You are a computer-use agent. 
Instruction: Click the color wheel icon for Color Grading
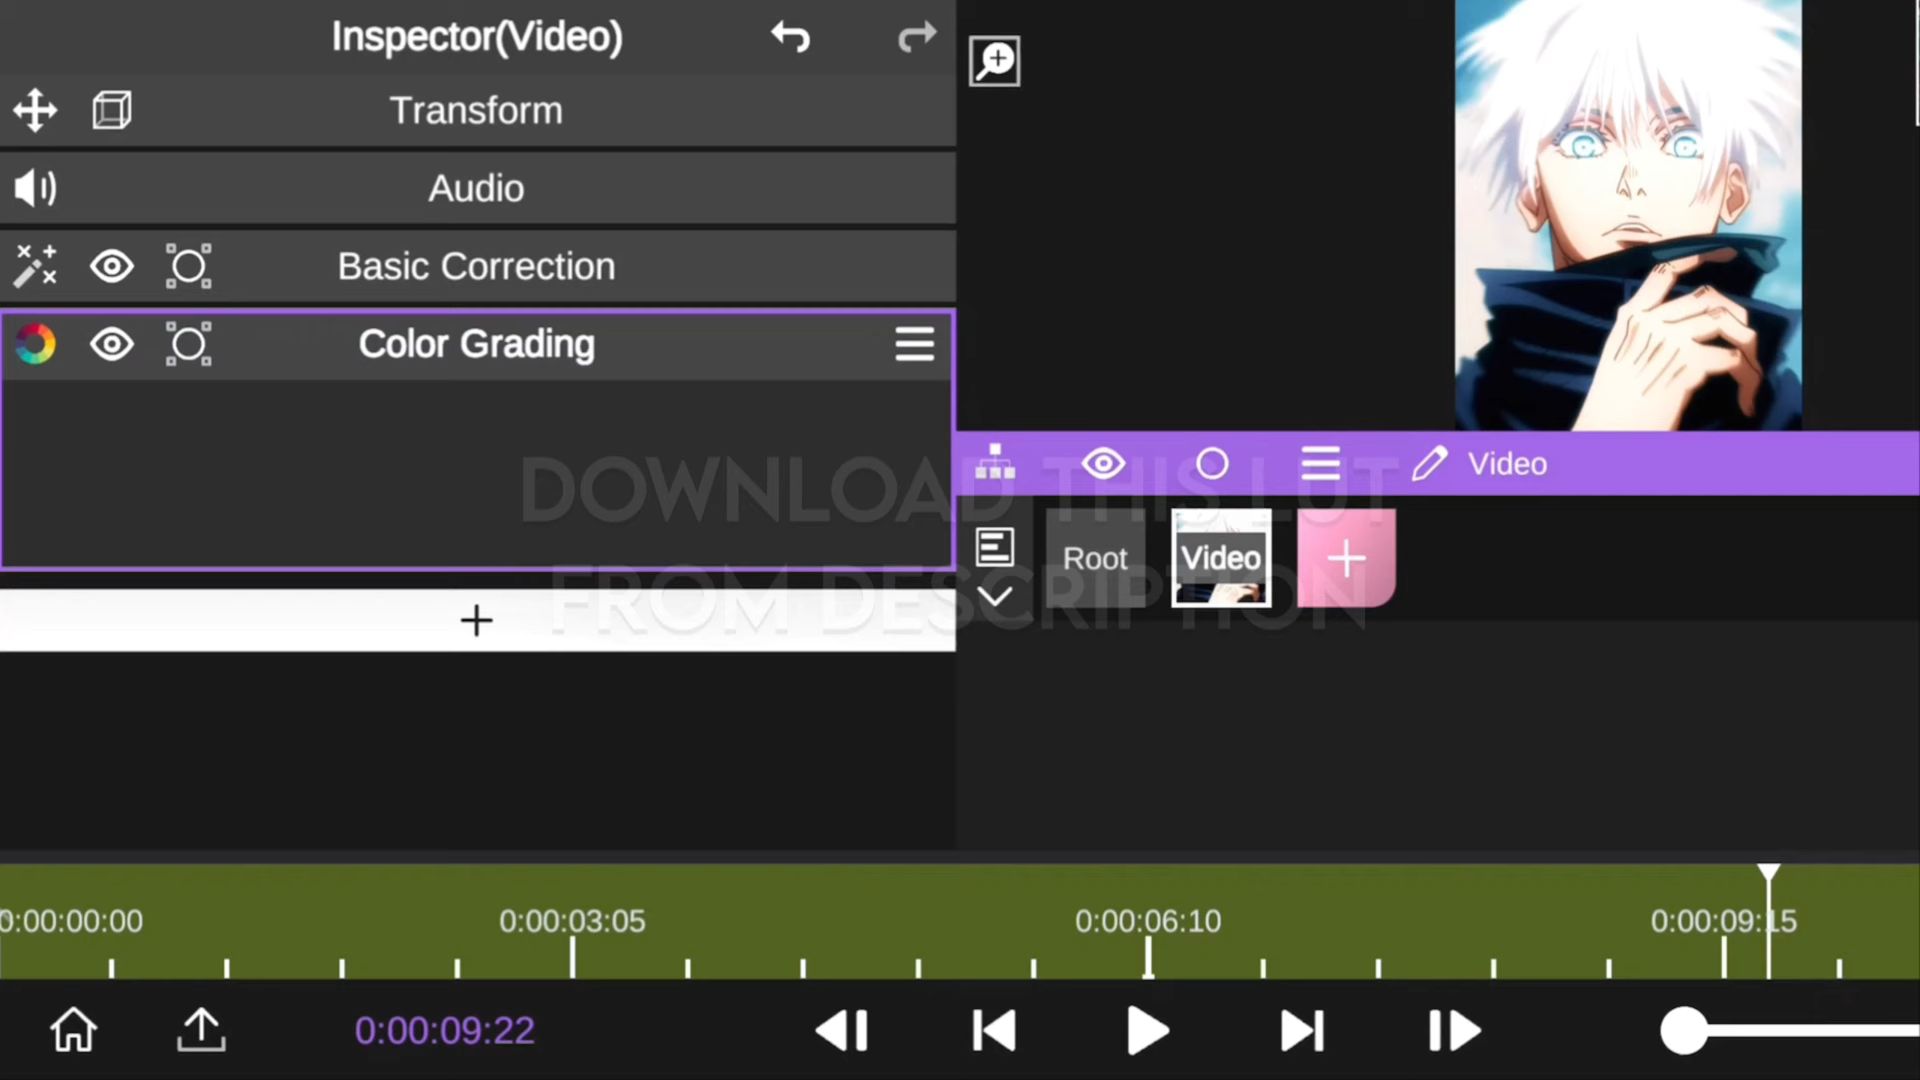[36, 344]
